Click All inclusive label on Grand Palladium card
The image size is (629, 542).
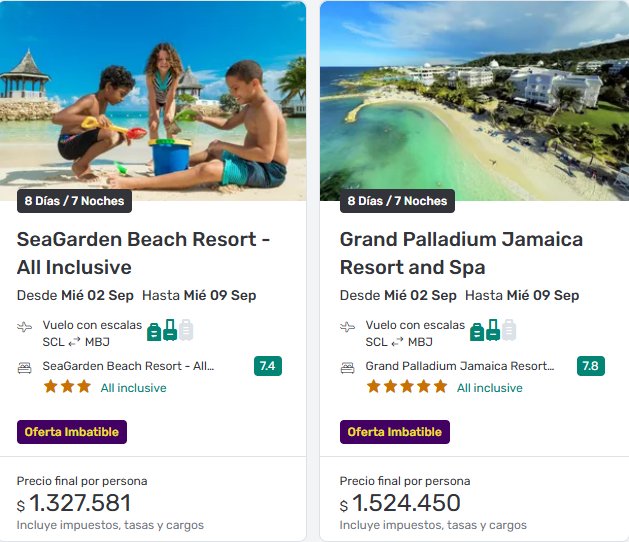click(x=489, y=388)
